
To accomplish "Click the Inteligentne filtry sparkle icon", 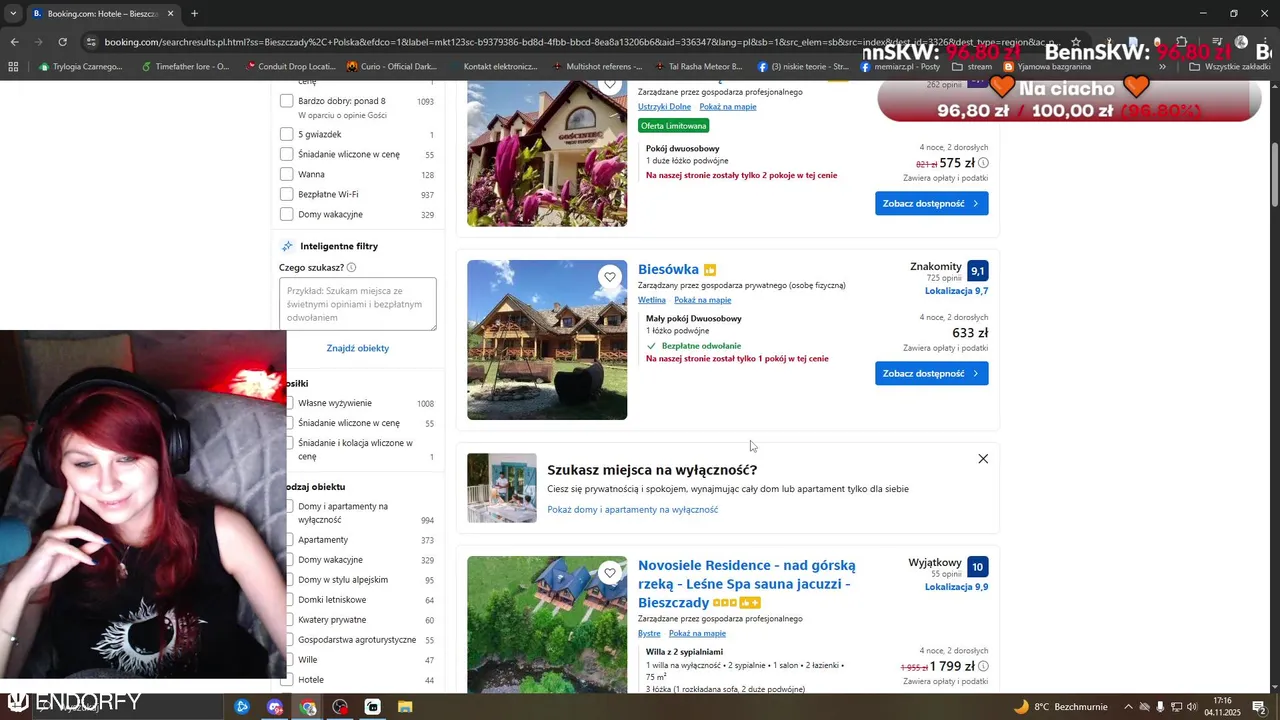I will pos(287,246).
